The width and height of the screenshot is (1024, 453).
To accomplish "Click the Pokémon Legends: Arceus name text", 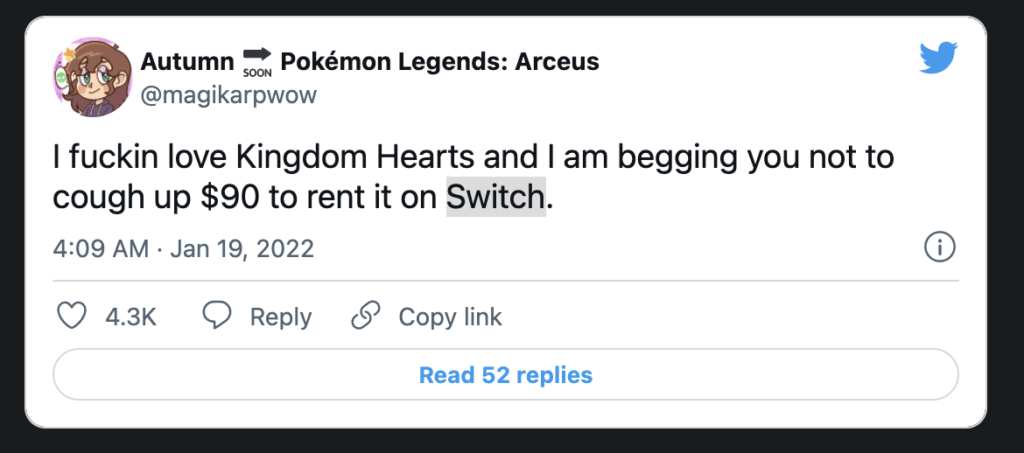I will [440, 62].
